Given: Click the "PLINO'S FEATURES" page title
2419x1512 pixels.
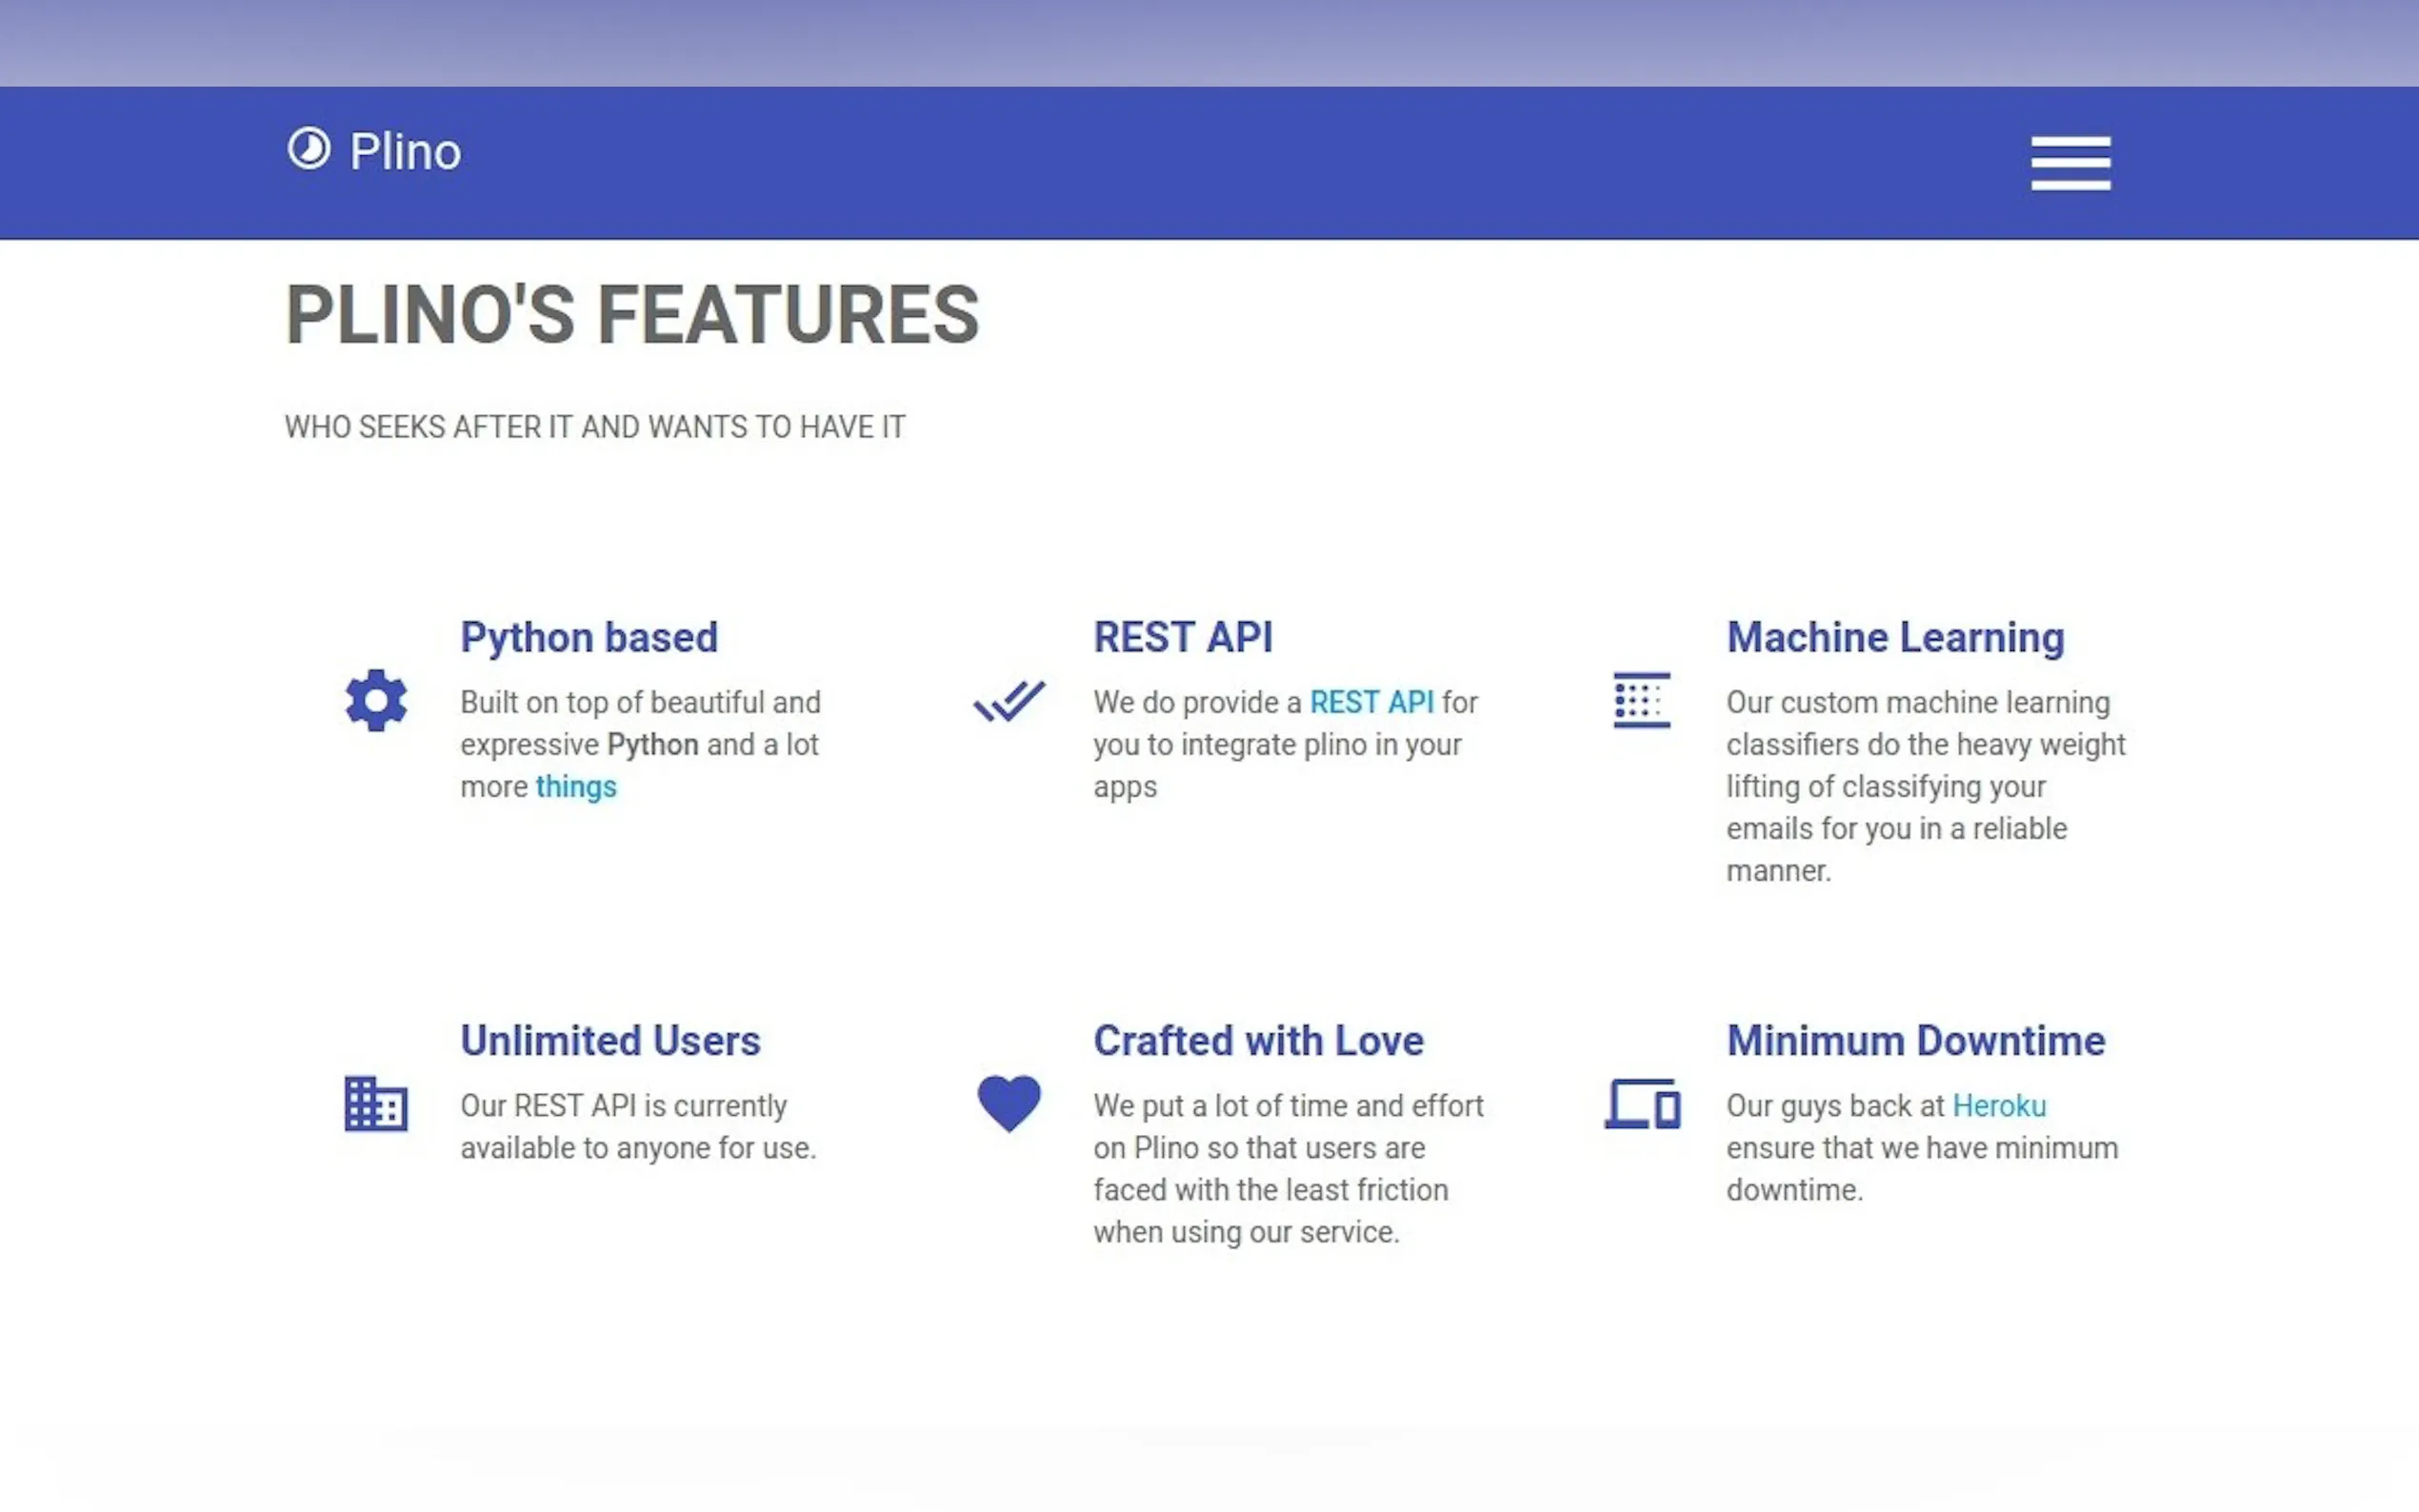Looking at the screenshot, I should click(x=632, y=315).
